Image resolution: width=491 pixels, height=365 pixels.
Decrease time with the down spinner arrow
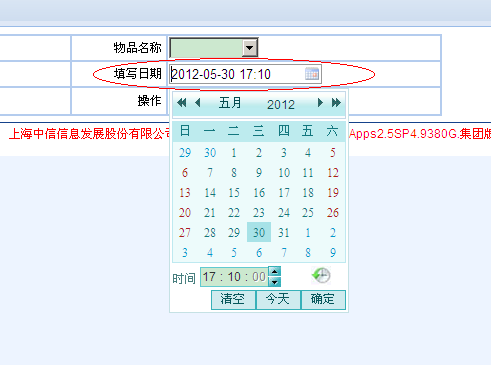(x=274, y=282)
